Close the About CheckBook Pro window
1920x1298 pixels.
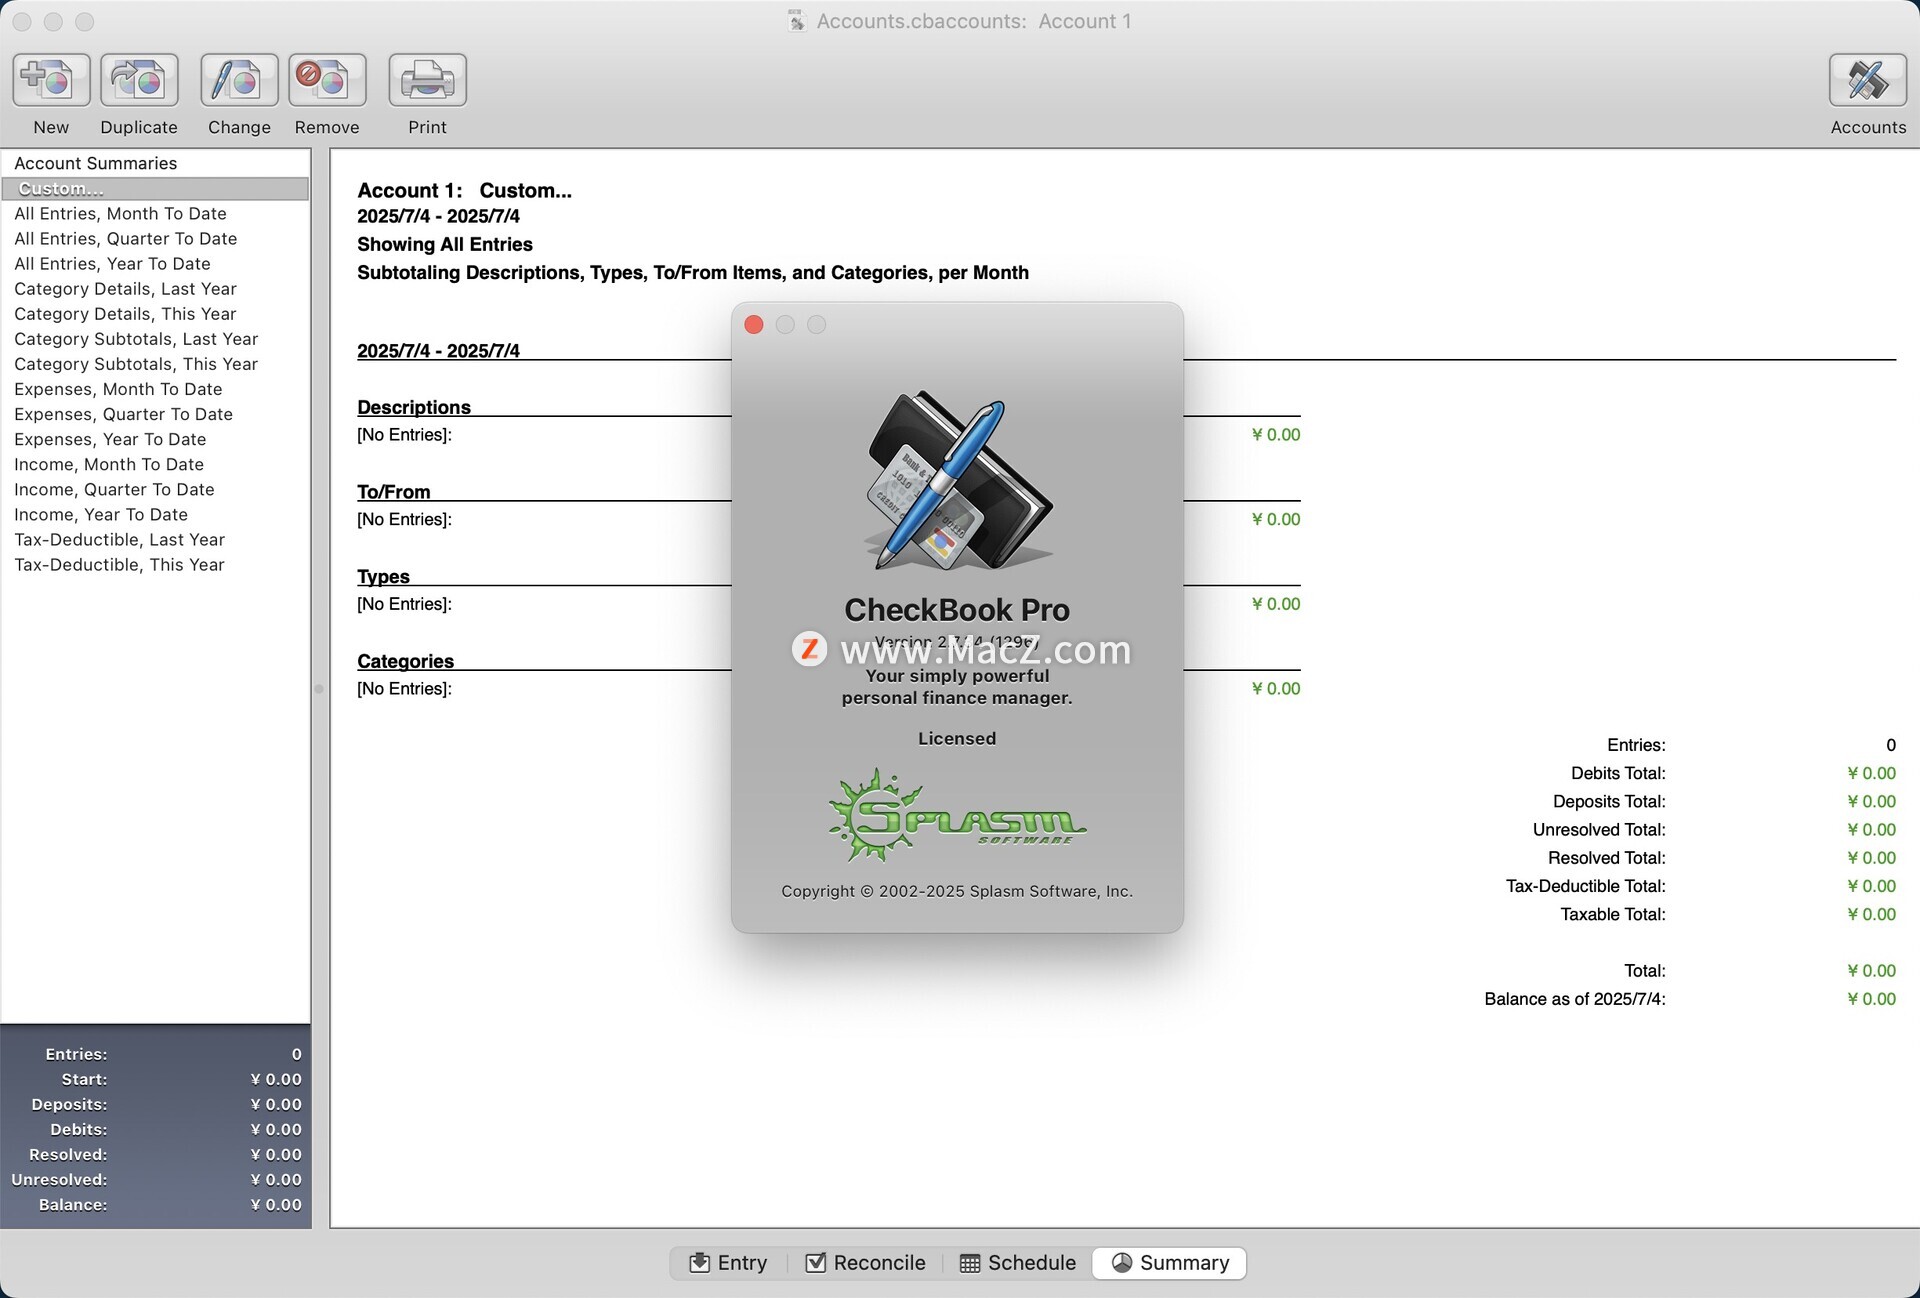tap(754, 325)
